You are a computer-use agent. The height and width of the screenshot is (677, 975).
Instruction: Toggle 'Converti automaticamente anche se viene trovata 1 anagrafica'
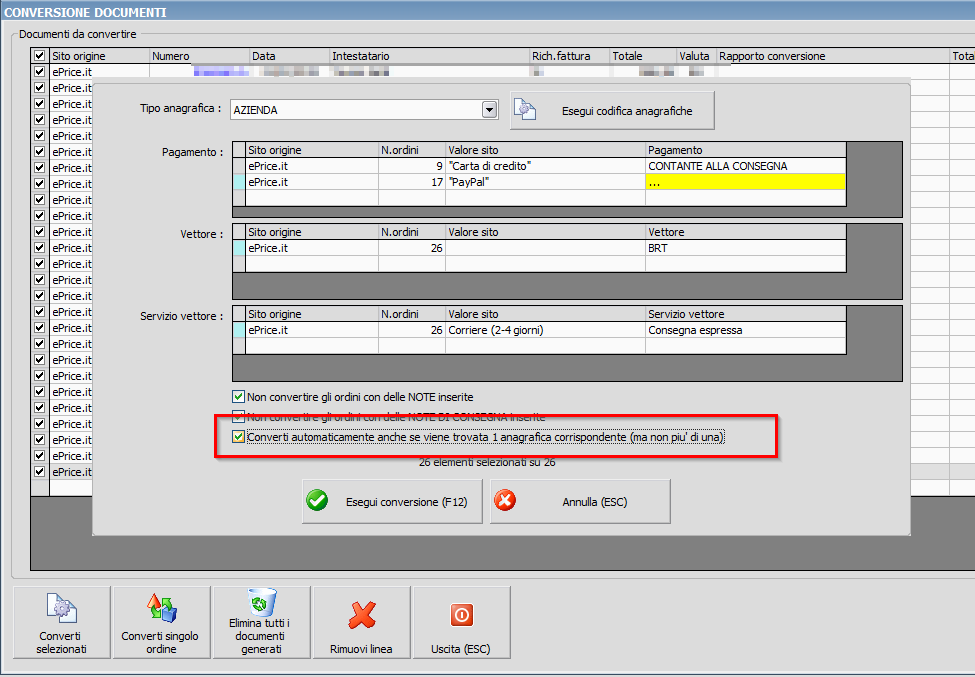coord(238,436)
